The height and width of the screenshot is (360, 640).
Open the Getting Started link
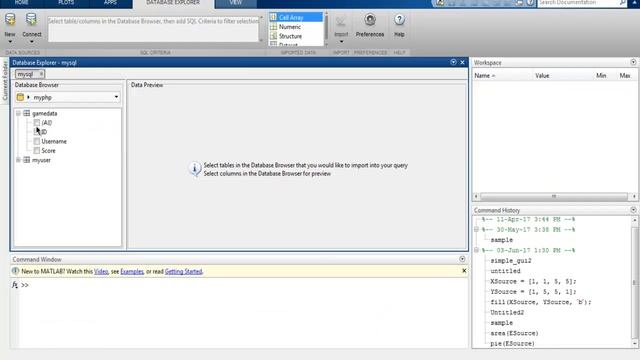[183, 271]
